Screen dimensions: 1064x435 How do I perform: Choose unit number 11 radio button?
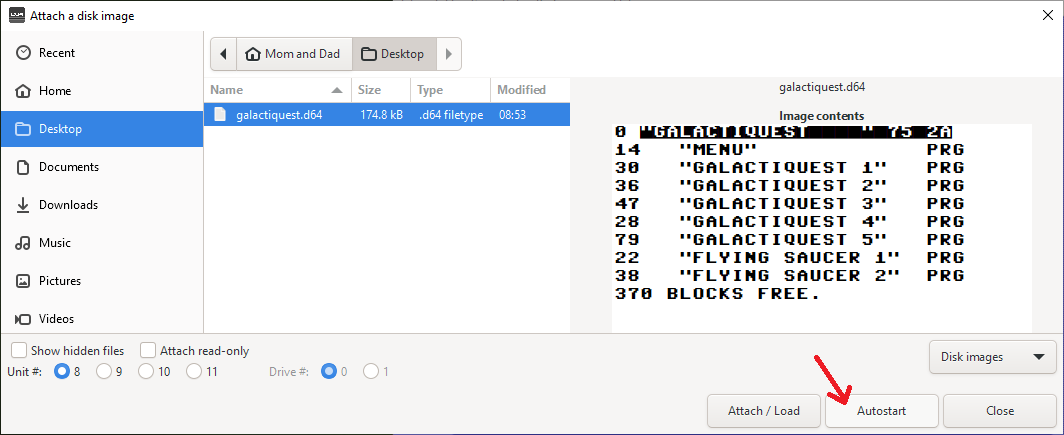194,372
